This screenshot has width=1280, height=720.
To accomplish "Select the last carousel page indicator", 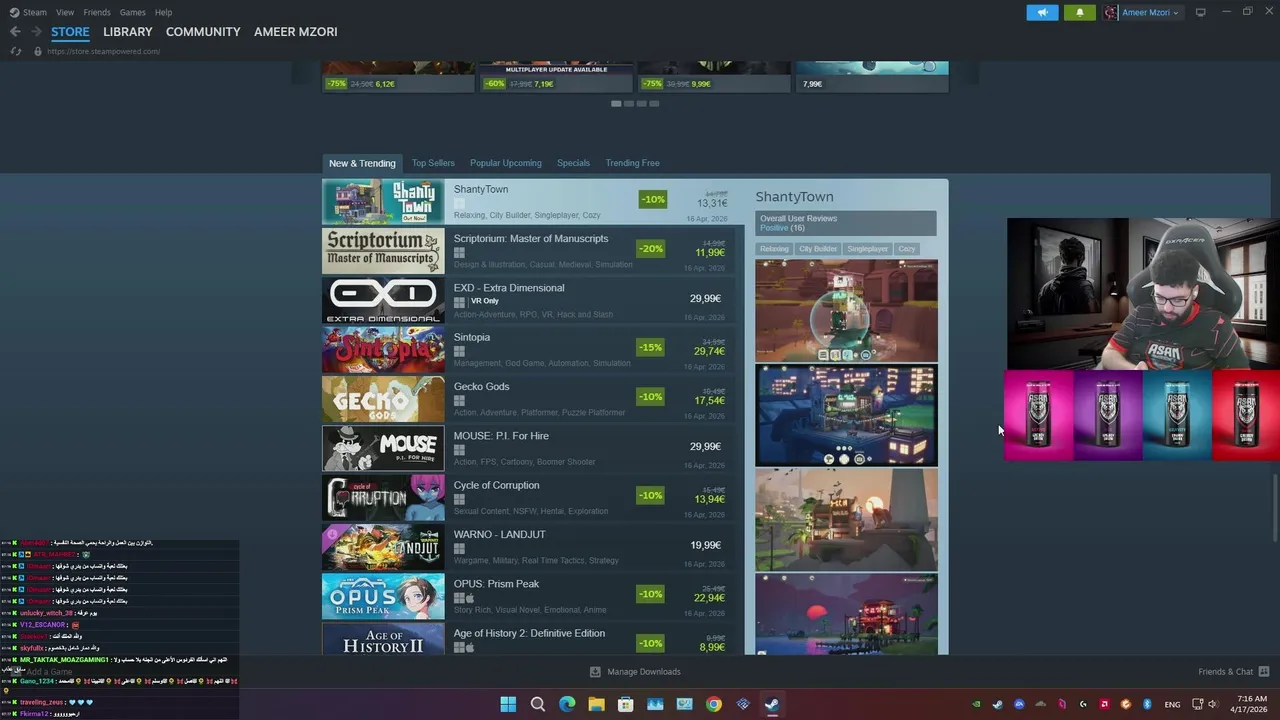I will [654, 103].
